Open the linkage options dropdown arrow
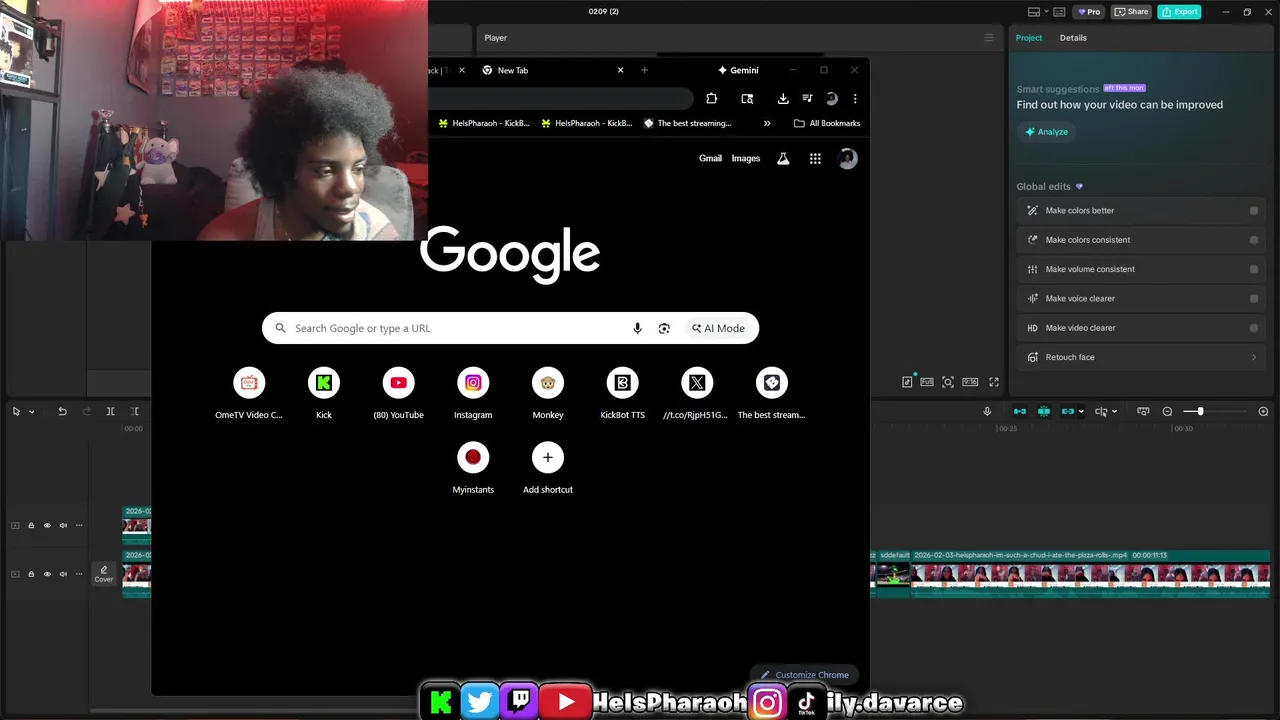1280x720 pixels. [1081, 412]
